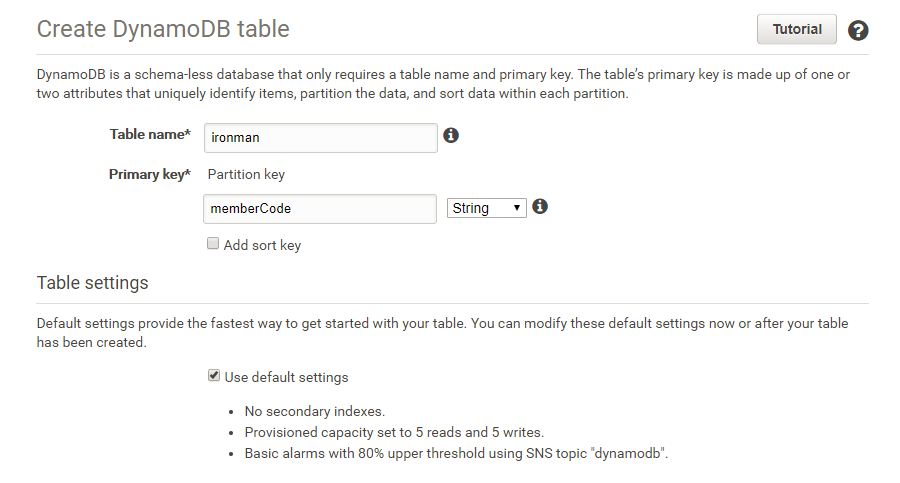The height and width of the screenshot is (483, 900).
Task: Tick the Add sort key checkbox
Action: tap(213, 244)
